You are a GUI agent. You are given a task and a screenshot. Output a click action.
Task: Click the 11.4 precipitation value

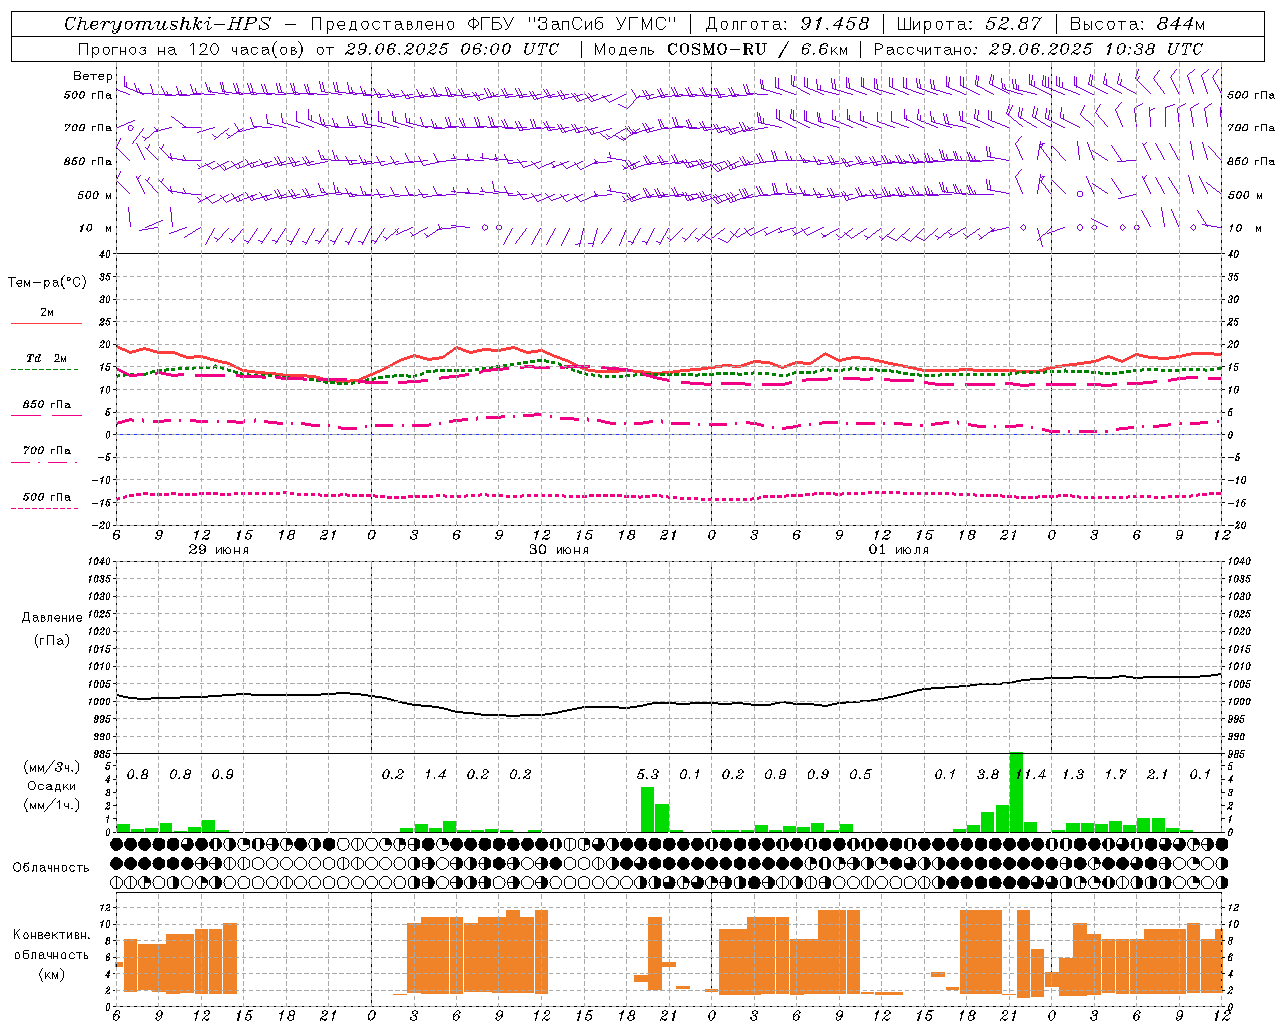point(1031,775)
